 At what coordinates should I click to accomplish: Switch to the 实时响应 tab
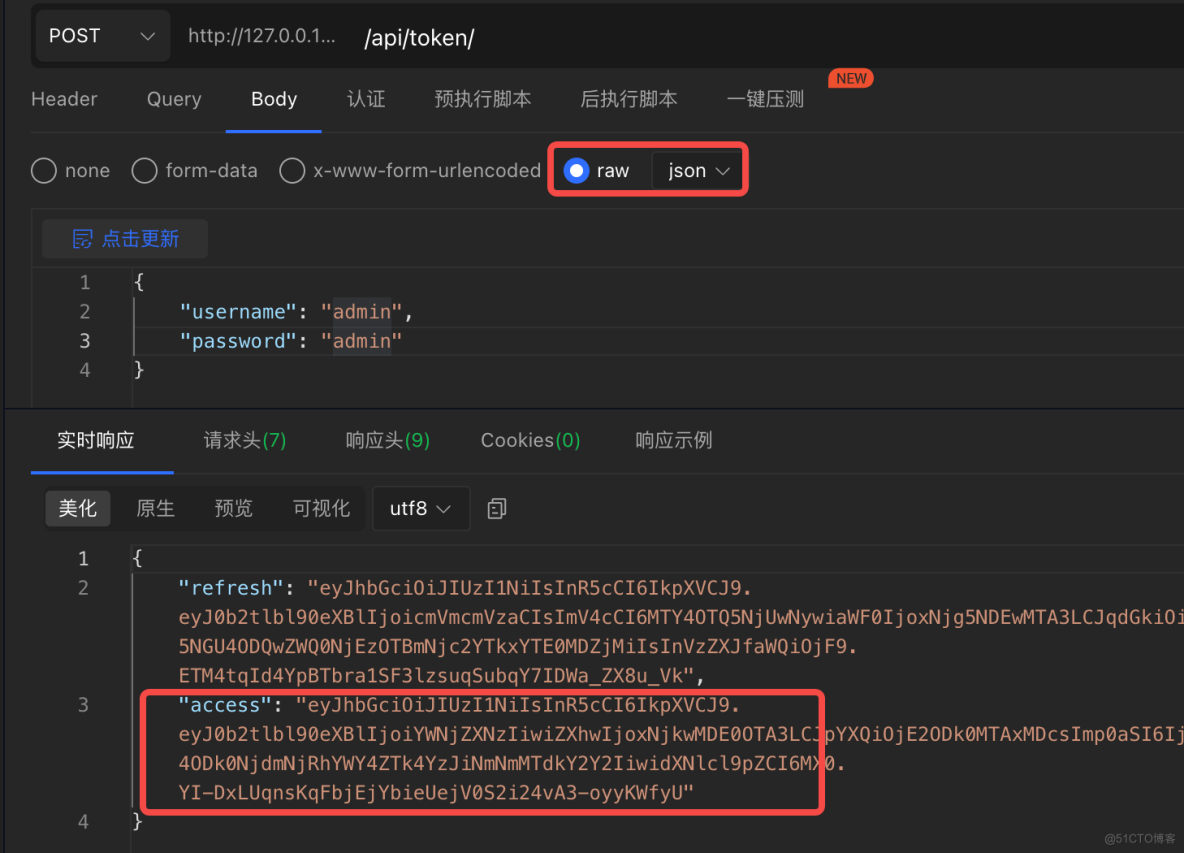pyautogui.click(x=96, y=440)
